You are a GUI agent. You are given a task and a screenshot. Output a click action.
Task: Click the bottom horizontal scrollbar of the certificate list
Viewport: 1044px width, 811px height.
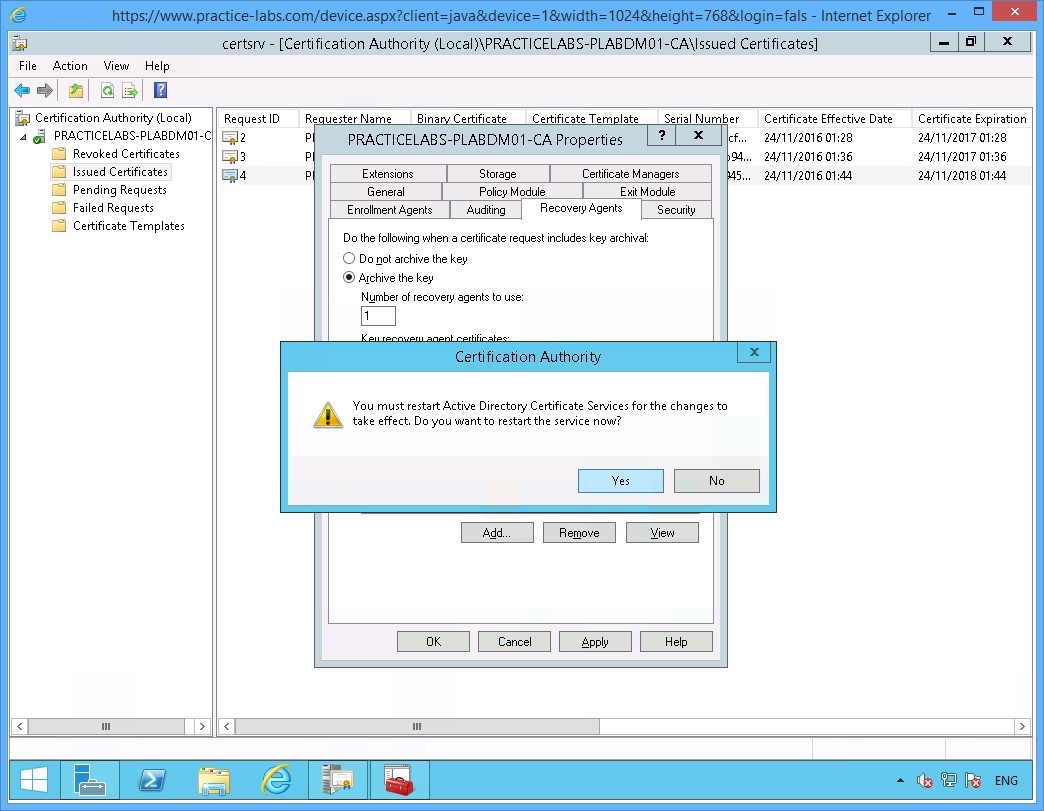tap(416, 727)
